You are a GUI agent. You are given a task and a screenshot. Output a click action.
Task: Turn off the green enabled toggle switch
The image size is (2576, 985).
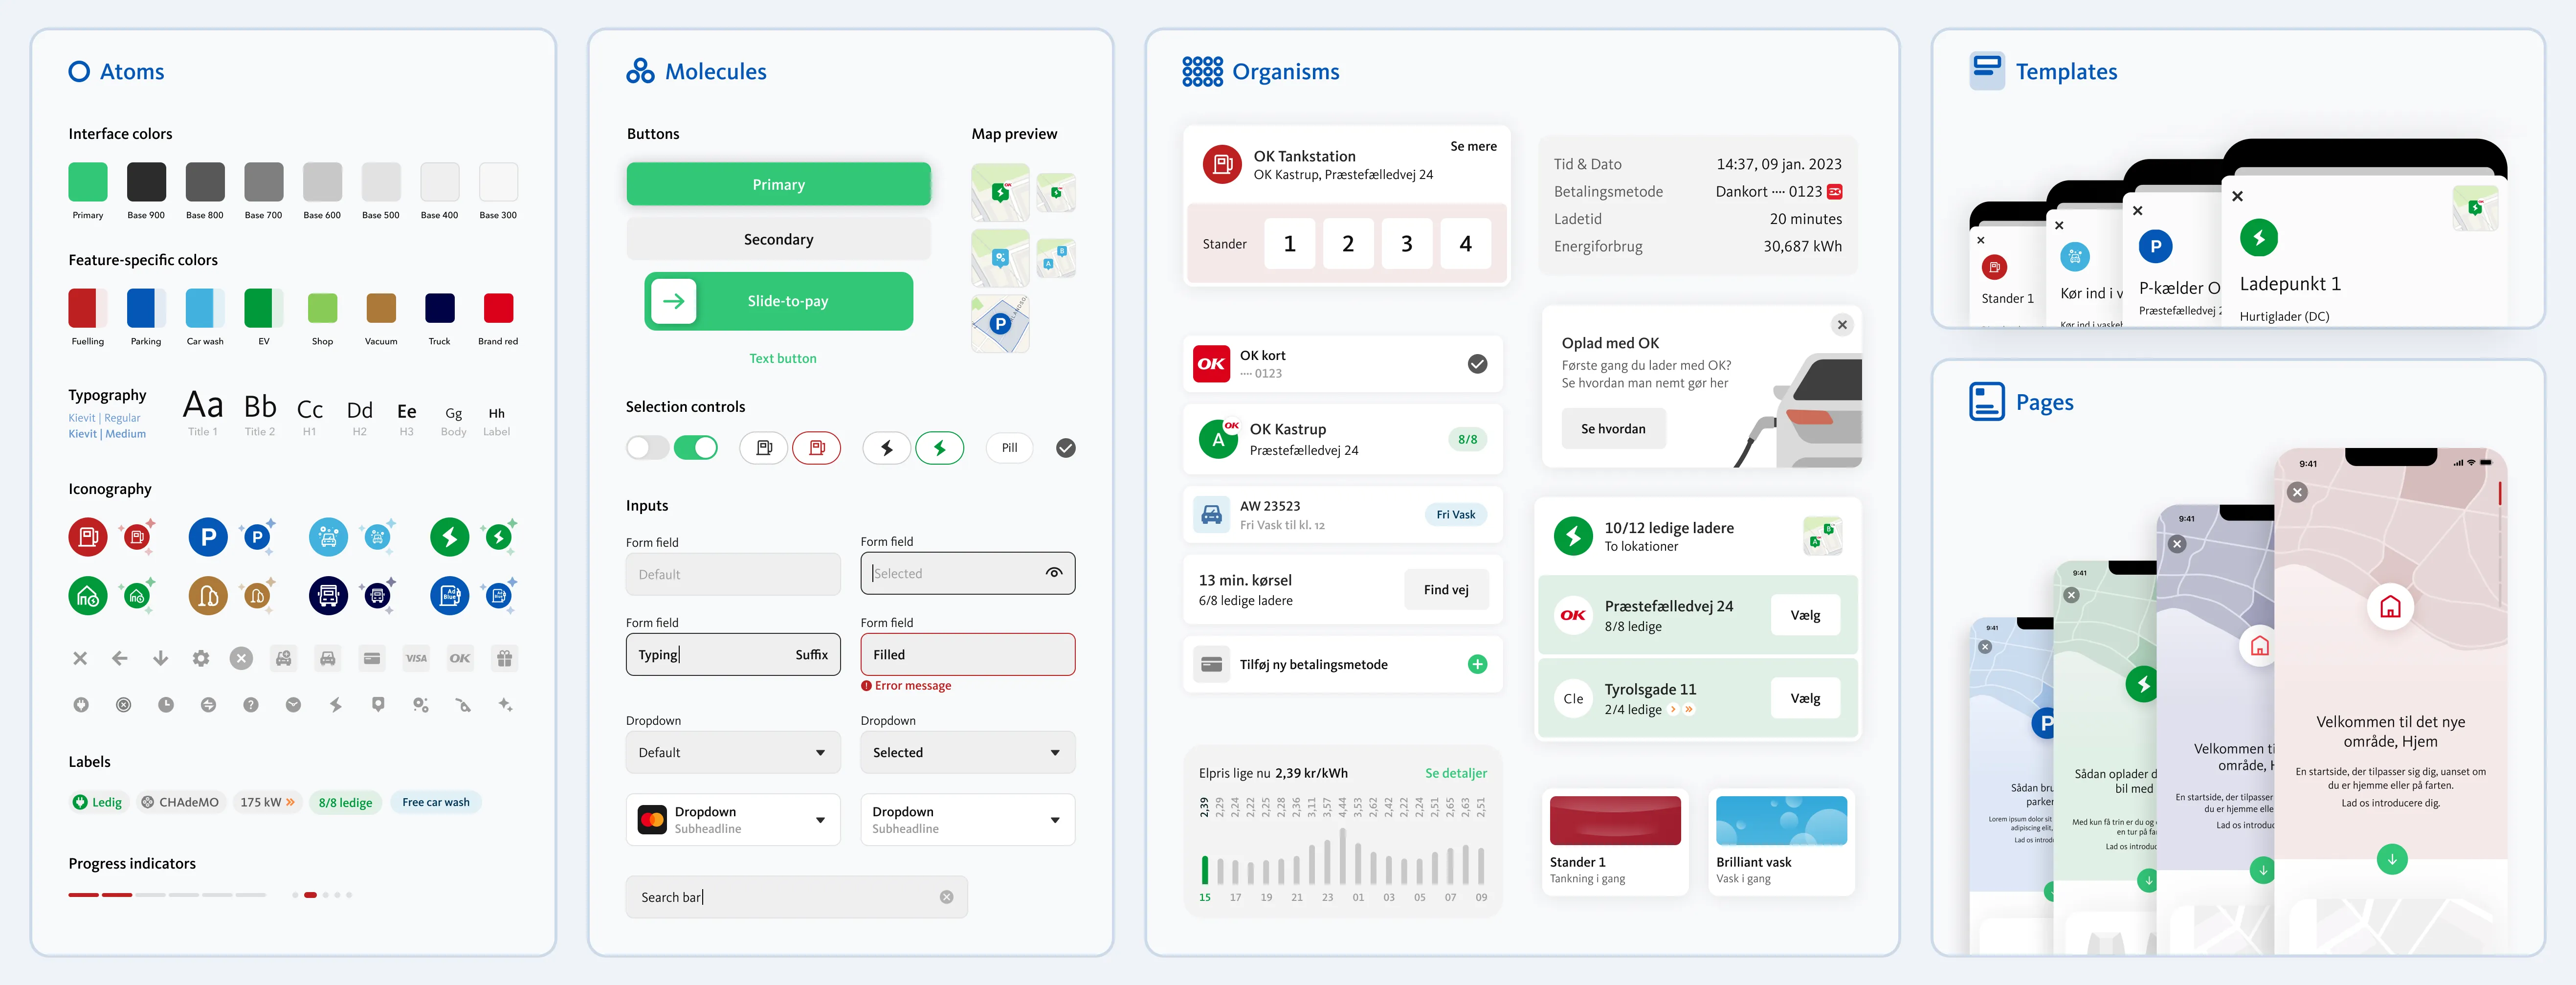pos(696,448)
